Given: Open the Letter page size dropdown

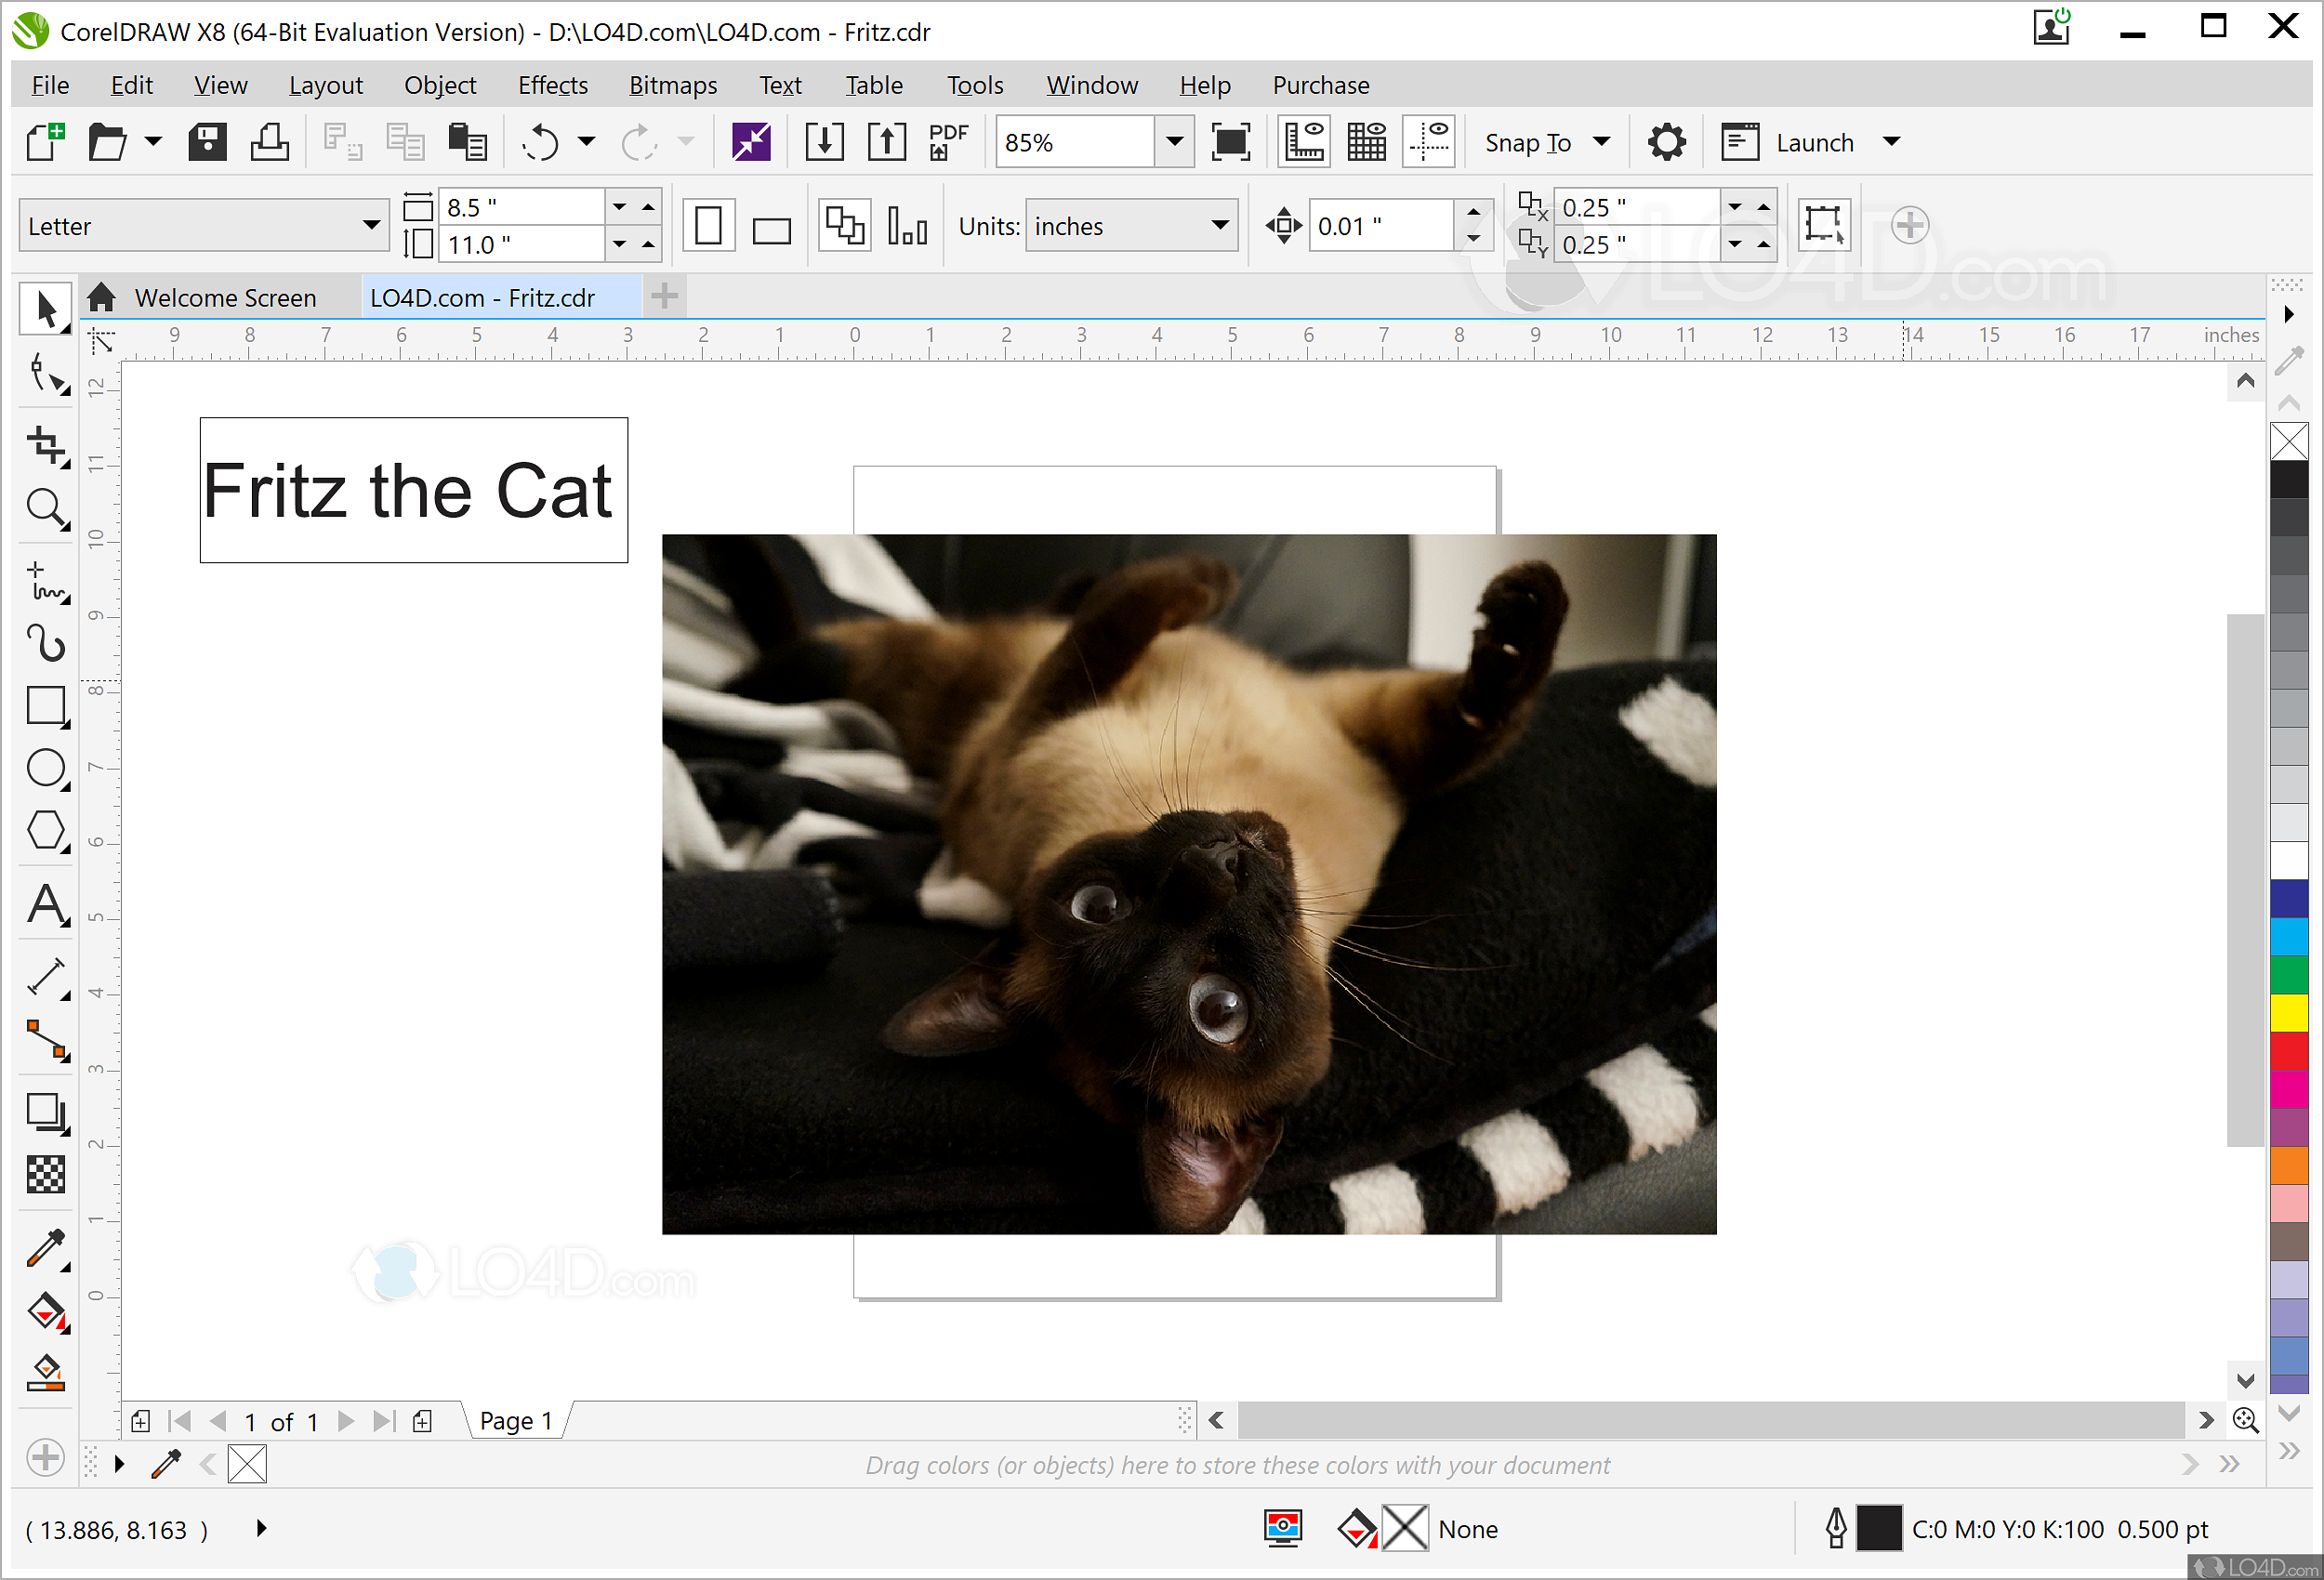Looking at the screenshot, I should [371, 225].
